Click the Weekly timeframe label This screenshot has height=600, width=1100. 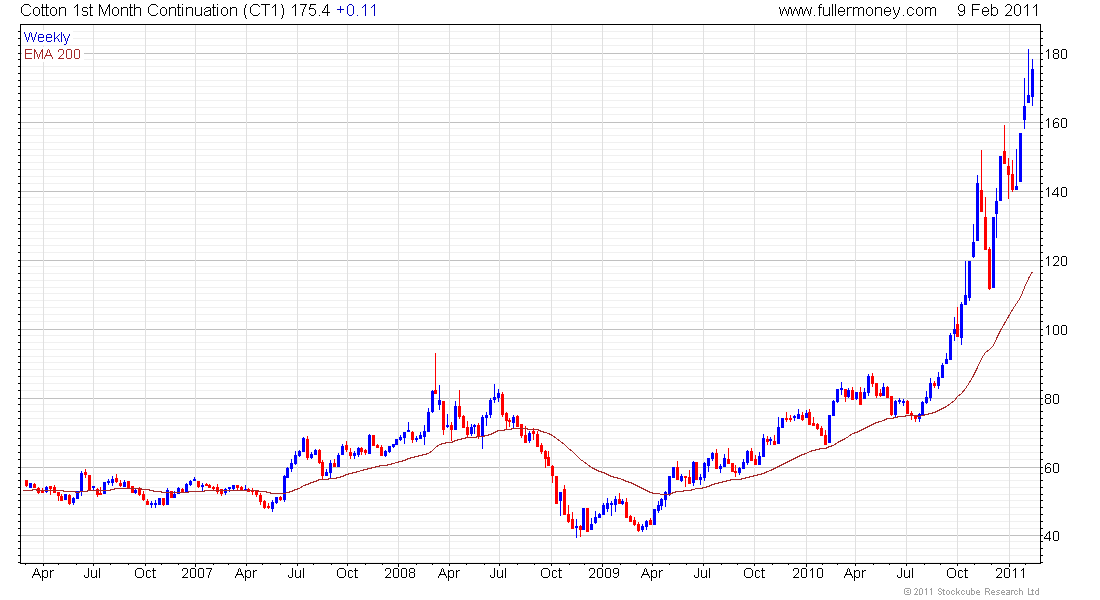pyautogui.click(x=47, y=37)
